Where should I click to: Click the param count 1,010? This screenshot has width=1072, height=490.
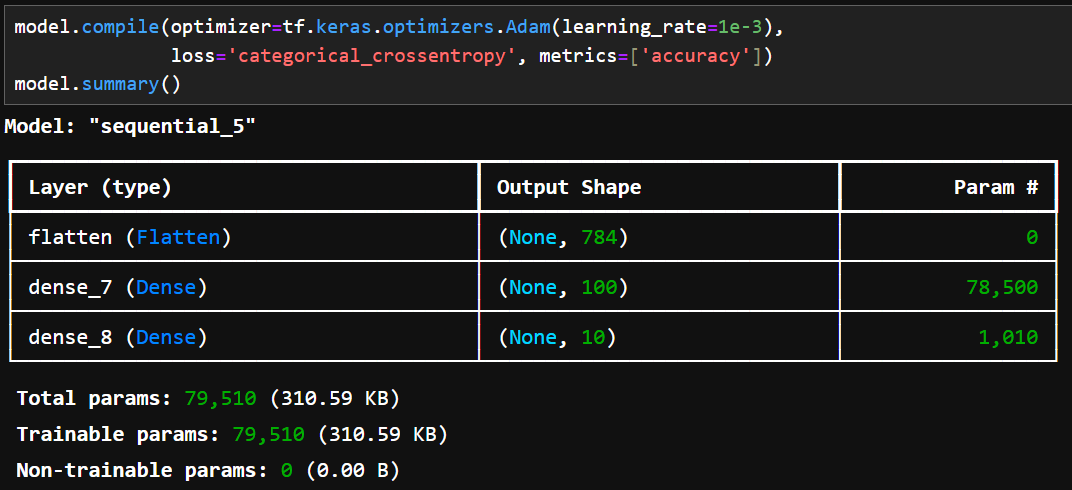(1008, 337)
